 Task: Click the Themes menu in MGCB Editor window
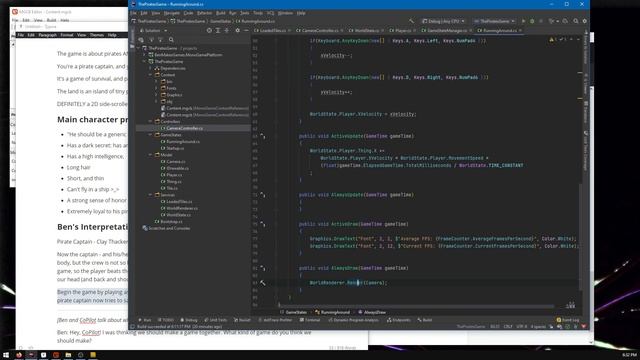coord(97,35)
